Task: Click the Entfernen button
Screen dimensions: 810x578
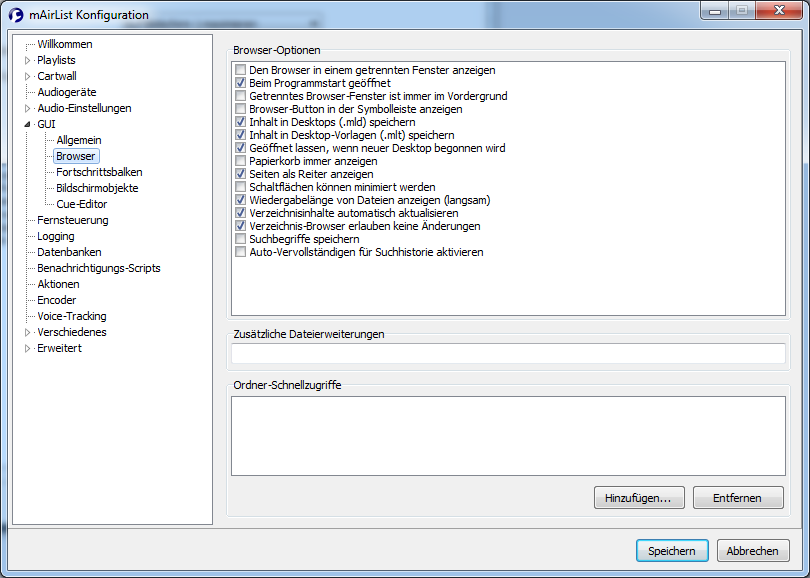Action: pyautogui.click(x=738, y=498)
